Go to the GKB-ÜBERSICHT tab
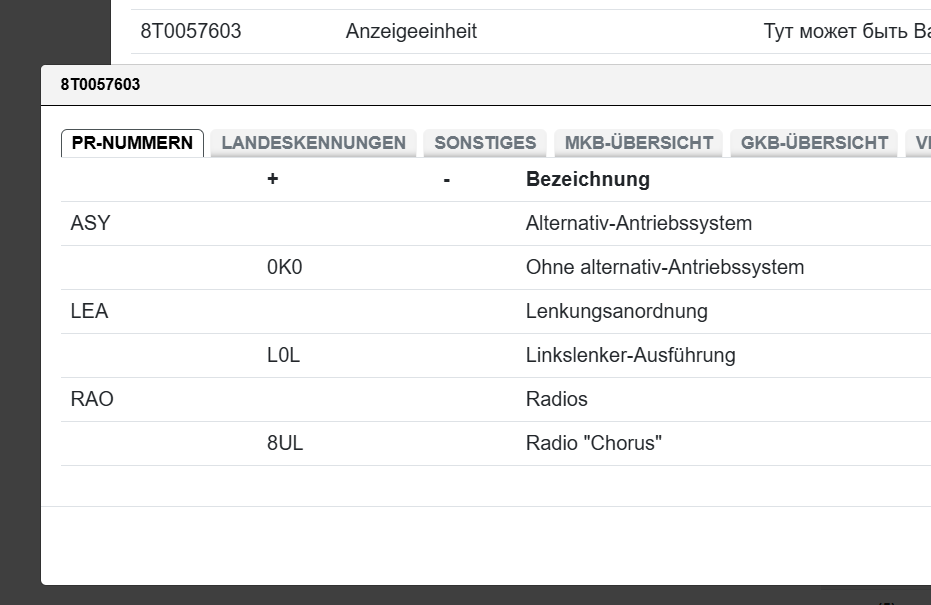Screen dimensions: 931x605 (x=814, y=143)
